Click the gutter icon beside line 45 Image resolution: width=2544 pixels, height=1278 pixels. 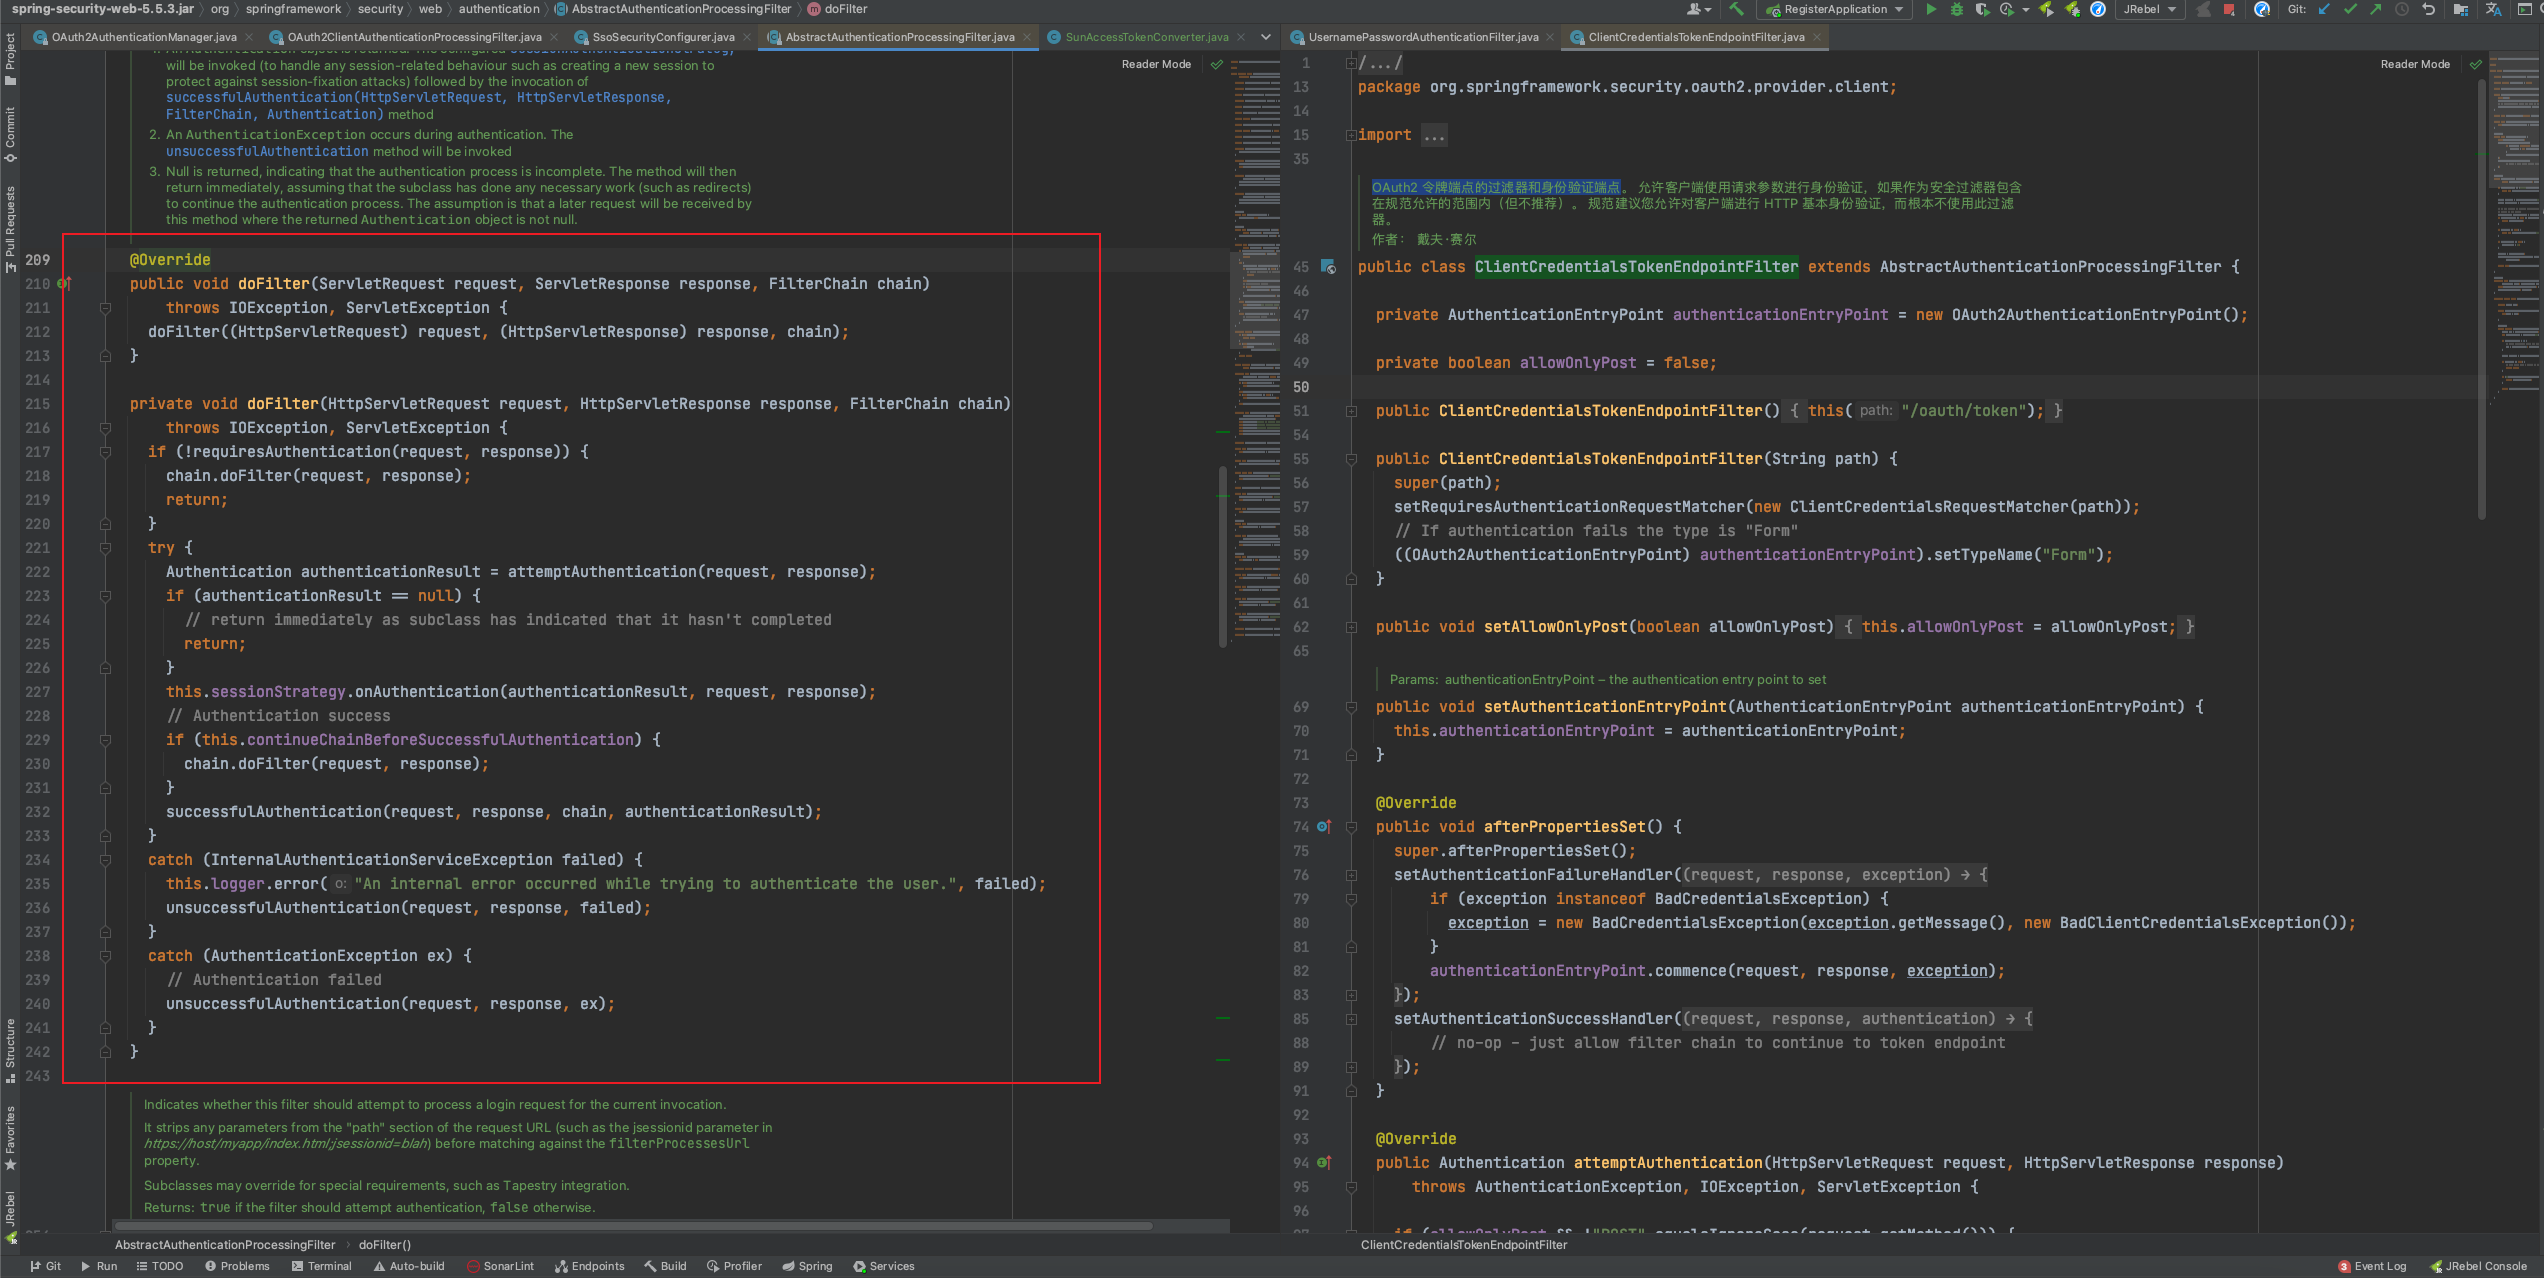click(x=1328, y=267)
